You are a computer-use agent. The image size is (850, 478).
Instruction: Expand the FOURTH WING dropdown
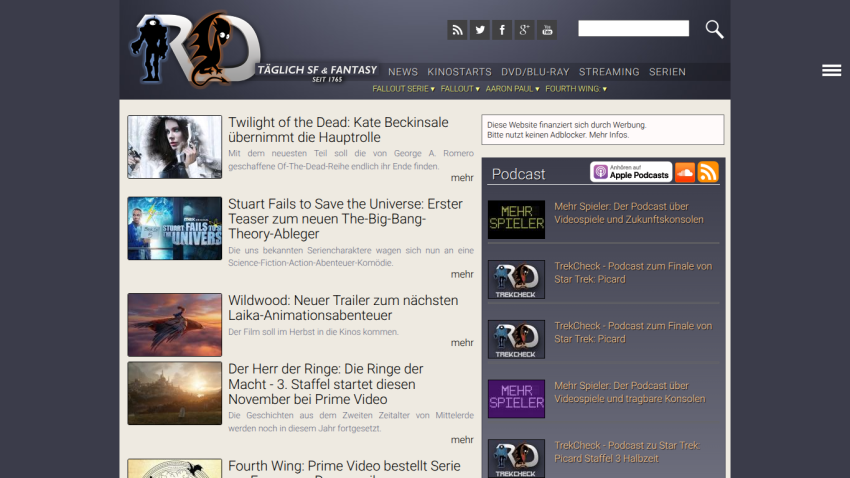coord(576,89)
